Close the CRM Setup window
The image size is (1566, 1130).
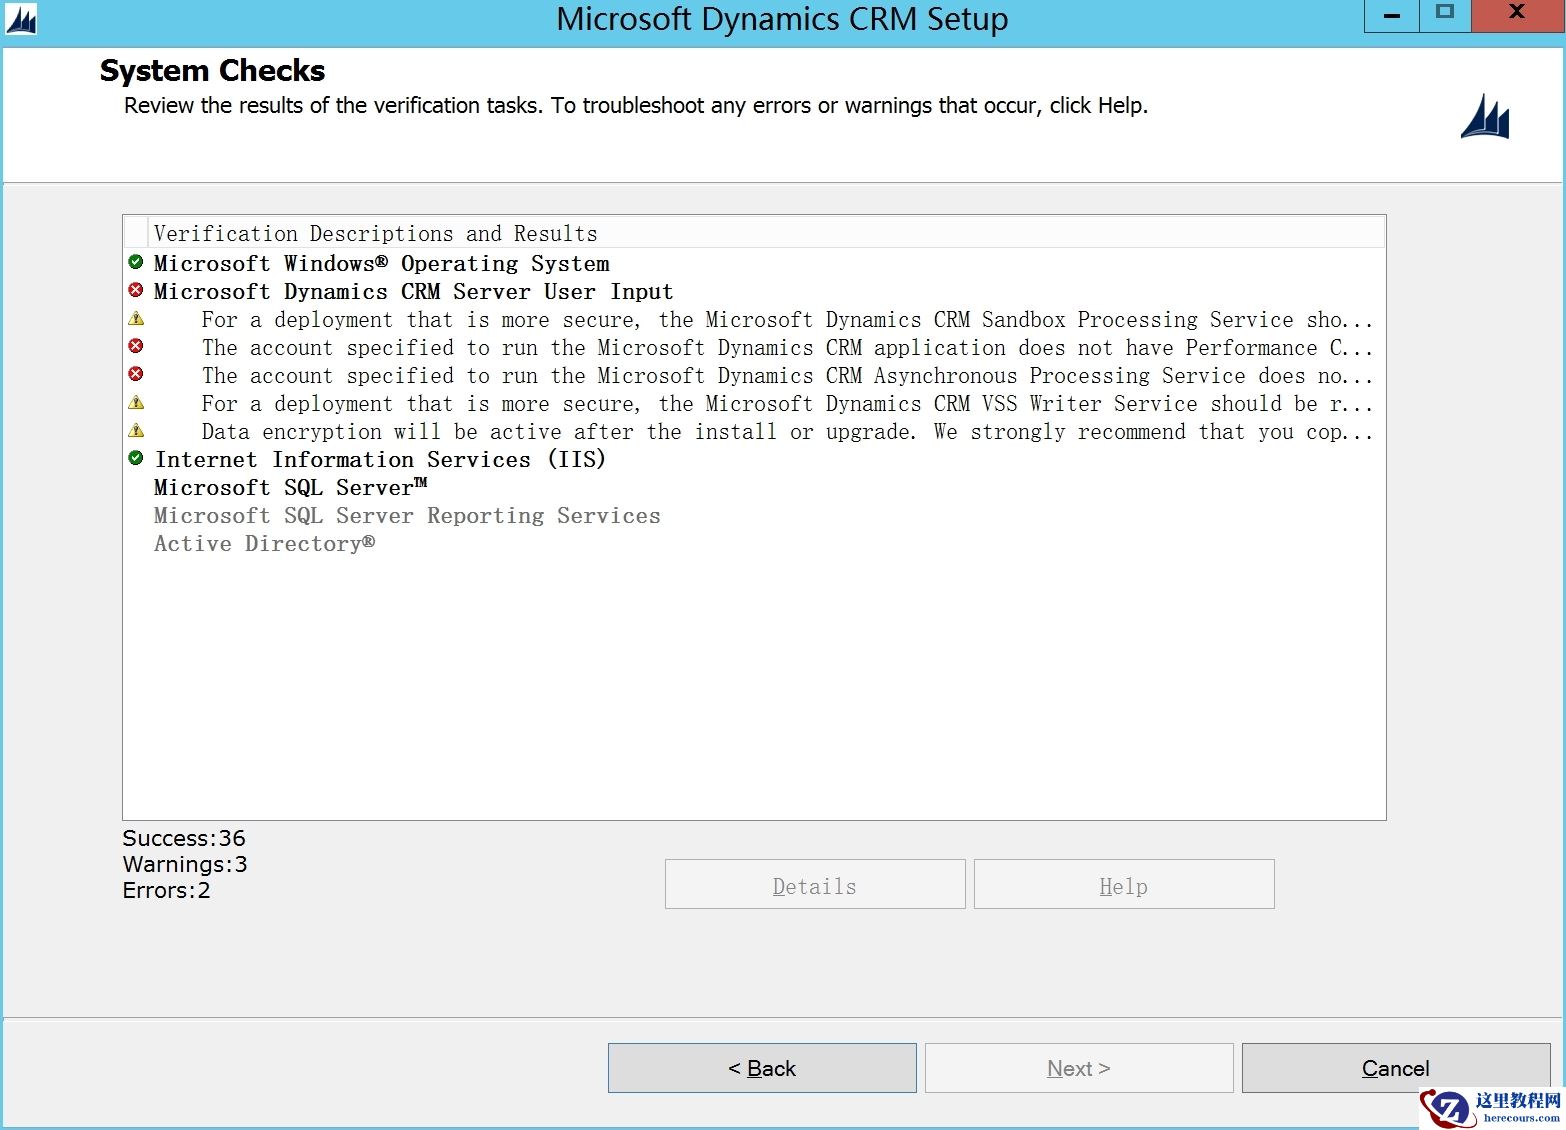[x=1517, y=16]
